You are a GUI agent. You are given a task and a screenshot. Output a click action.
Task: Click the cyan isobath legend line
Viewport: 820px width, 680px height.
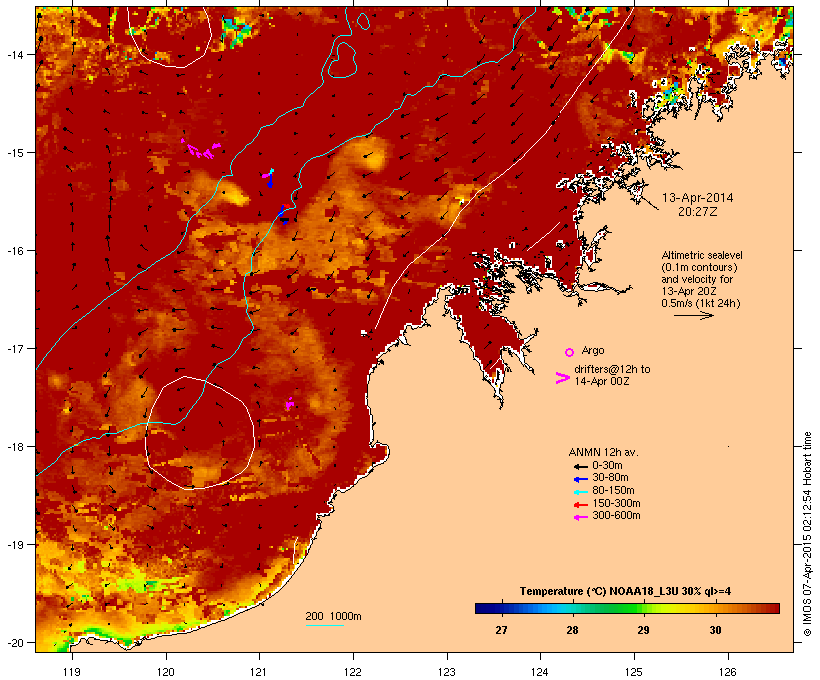tap(325, 625)
